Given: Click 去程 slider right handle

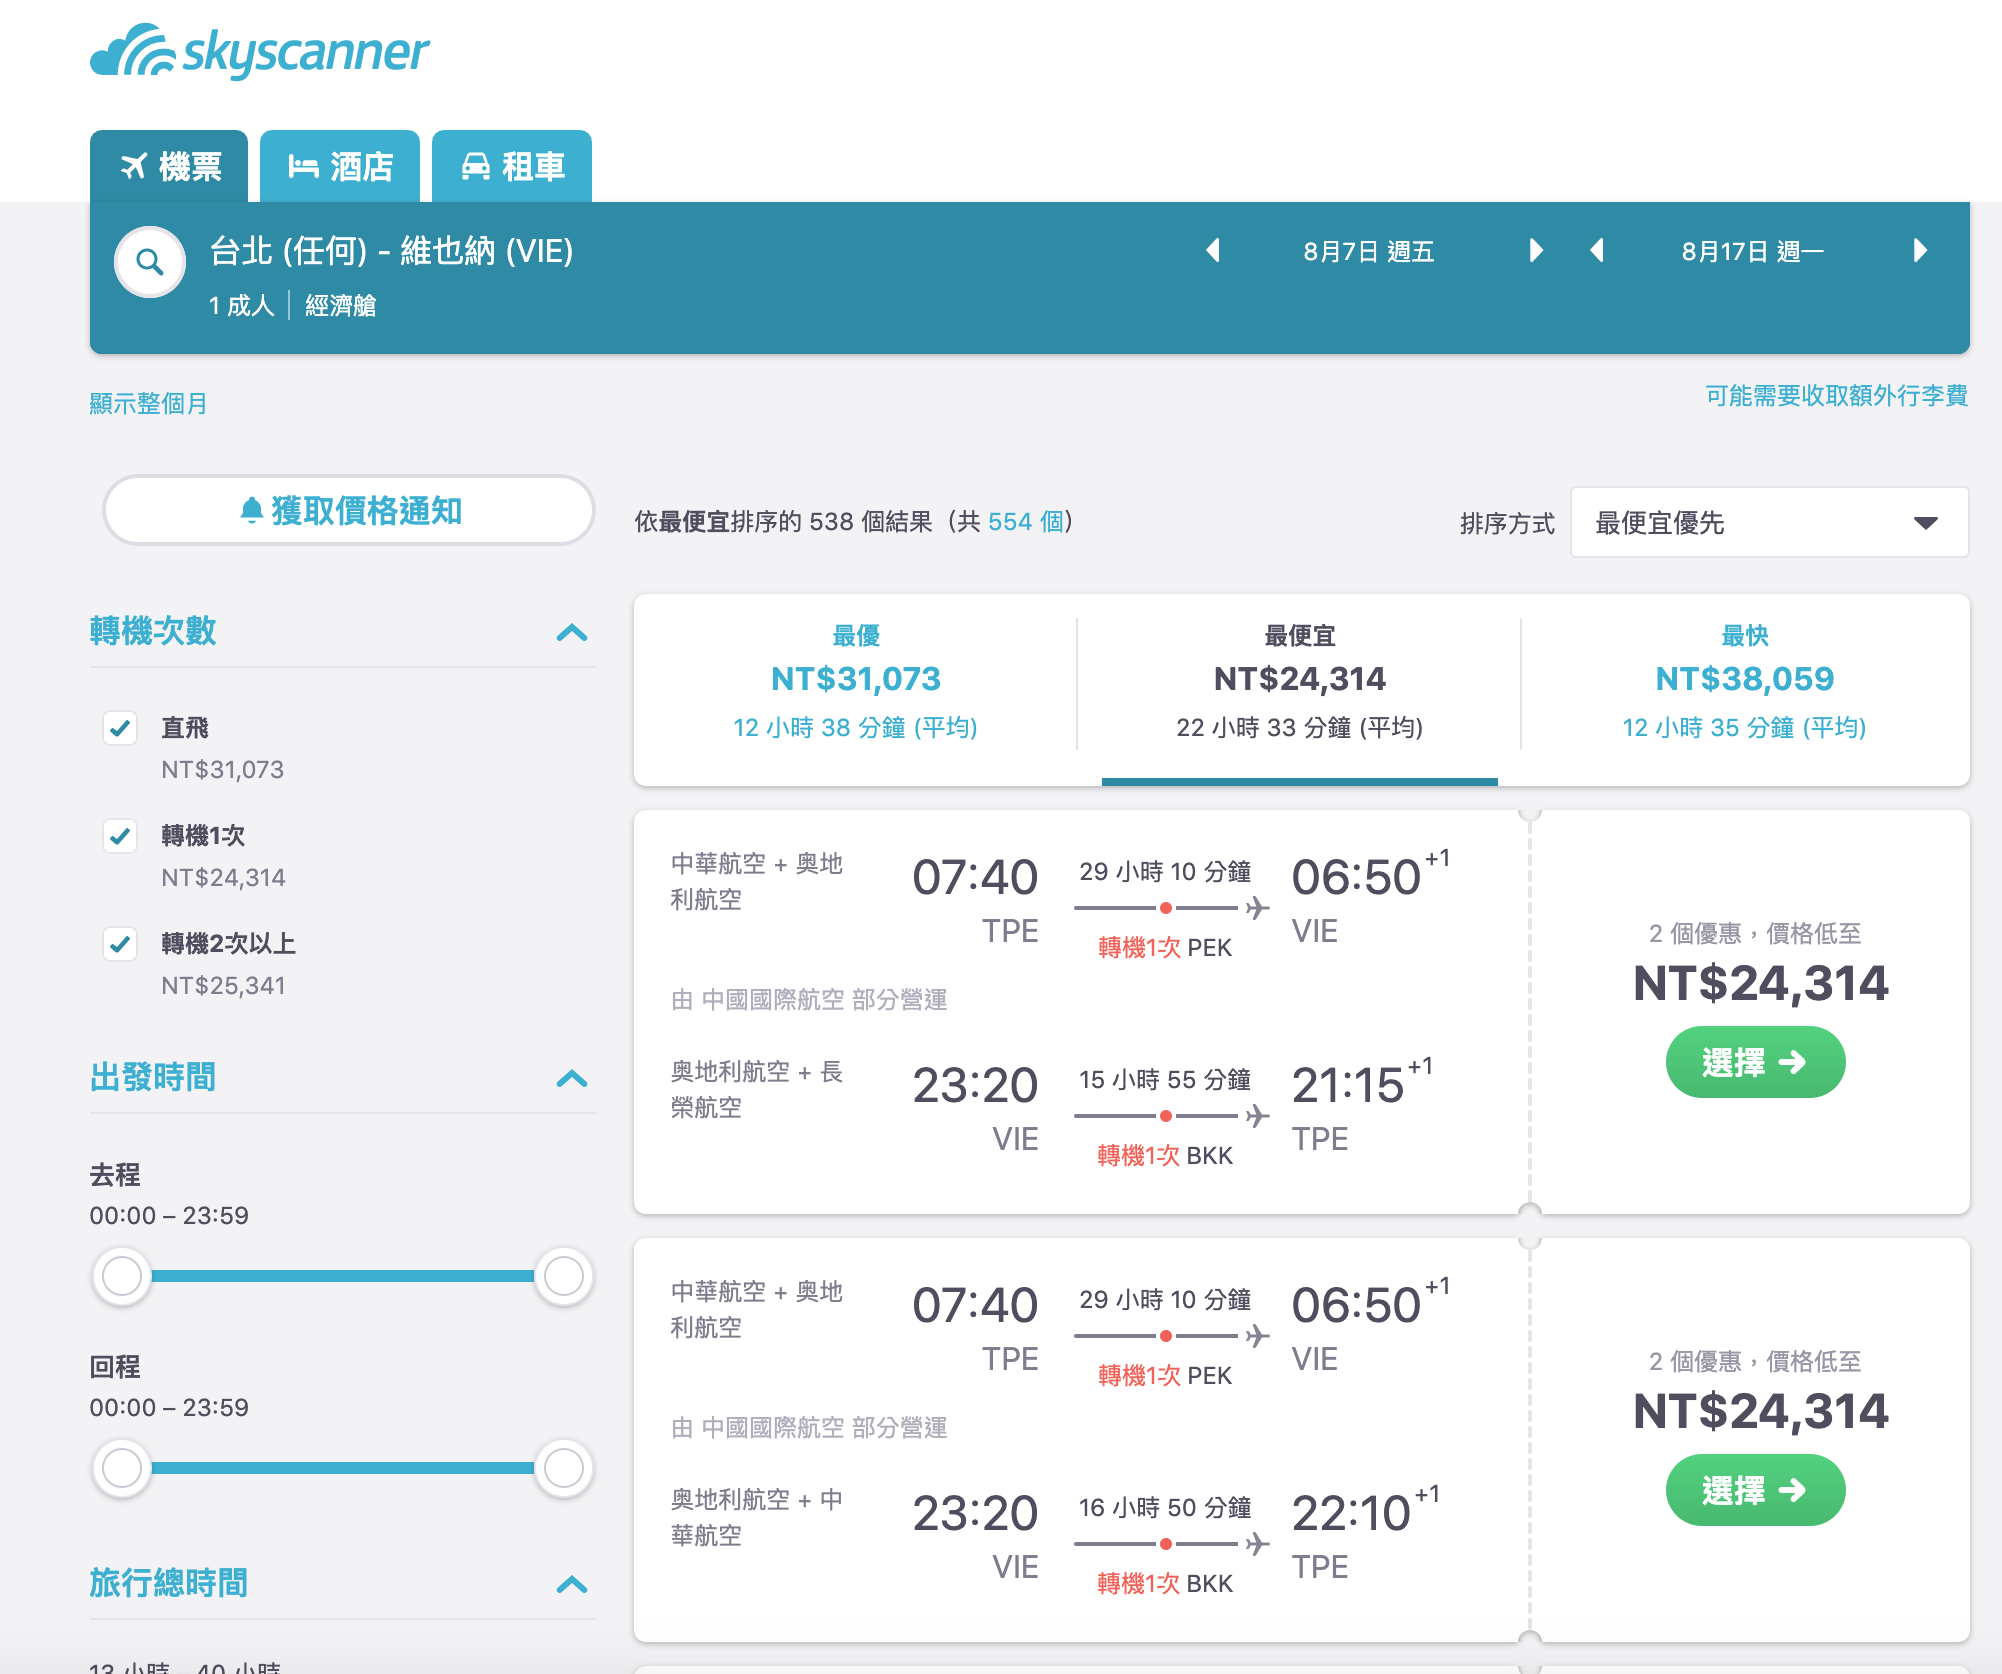Looking at the screenshot, I should point(564,1276).
